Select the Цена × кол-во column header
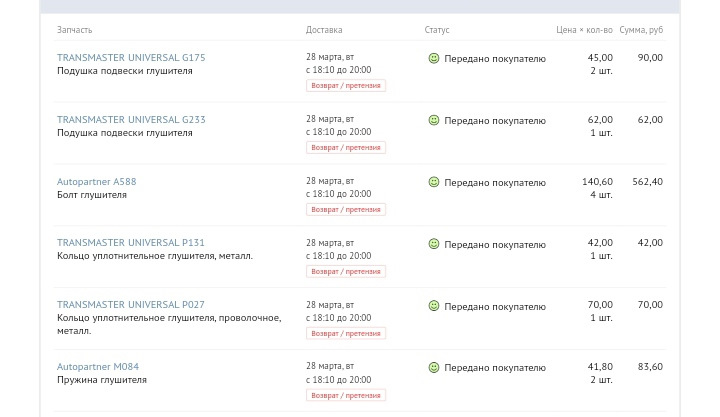 tap(584, 30)
